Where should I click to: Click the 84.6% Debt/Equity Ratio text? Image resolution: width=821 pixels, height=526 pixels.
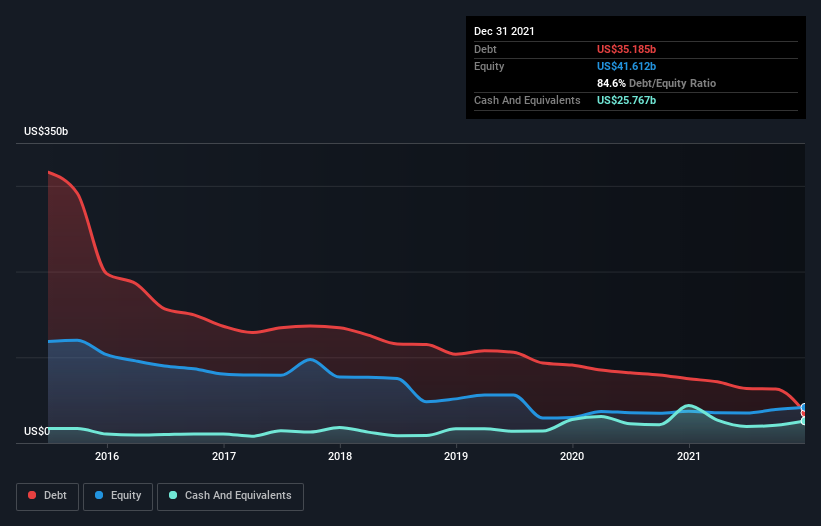(656, 83)
